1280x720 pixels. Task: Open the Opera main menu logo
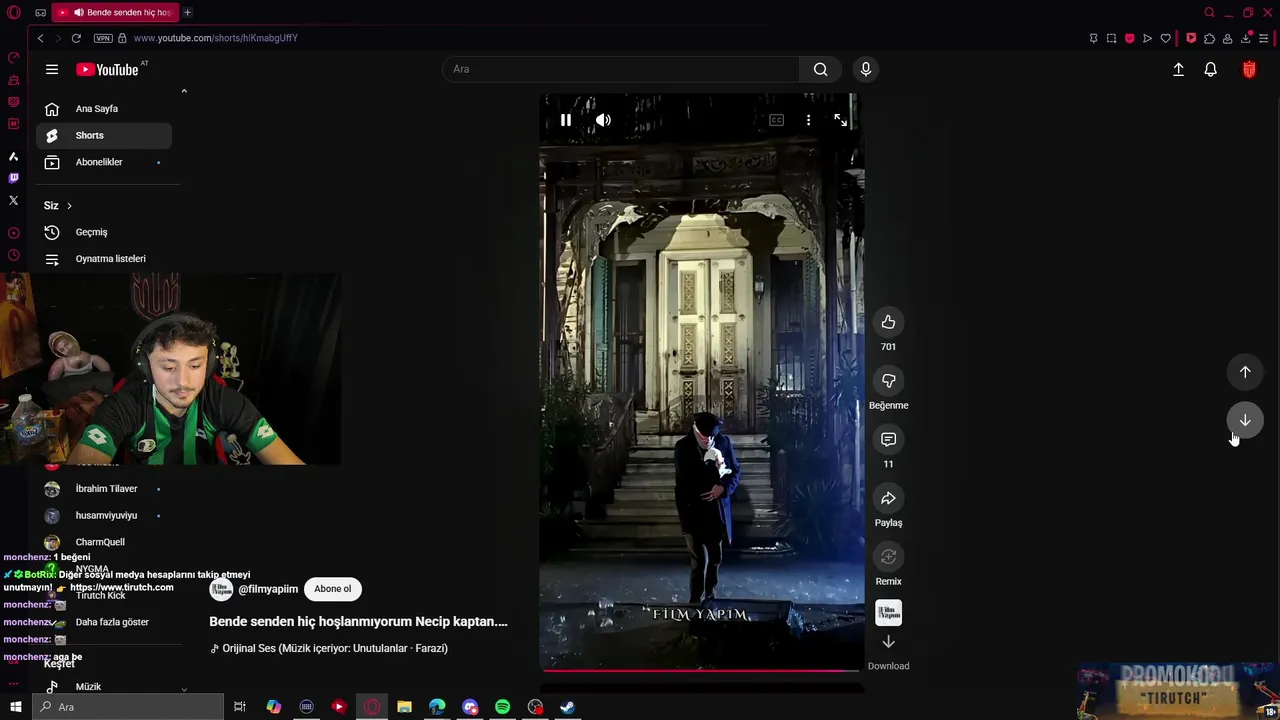pyautogui.click(x=14, y=12)
